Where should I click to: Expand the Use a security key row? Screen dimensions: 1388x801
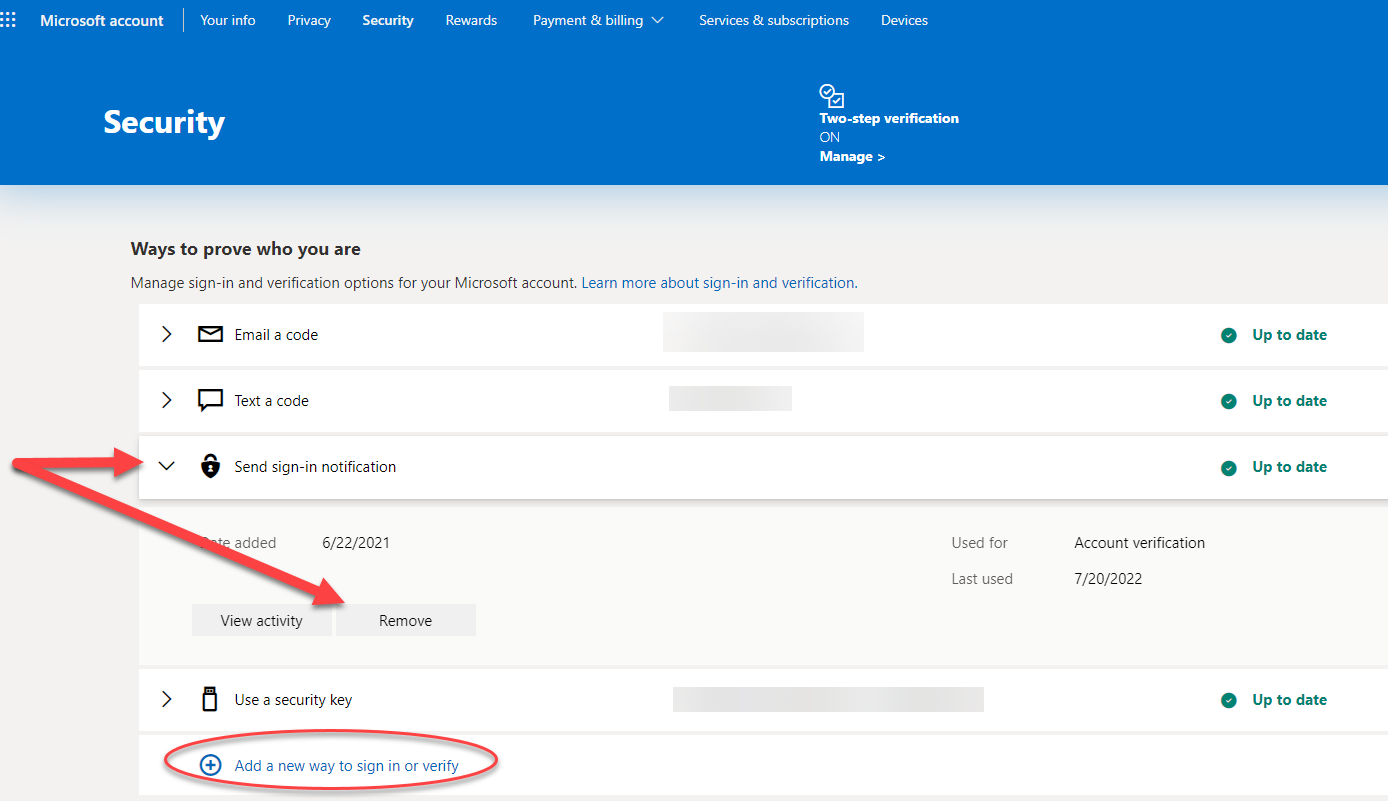click(167, 700)
